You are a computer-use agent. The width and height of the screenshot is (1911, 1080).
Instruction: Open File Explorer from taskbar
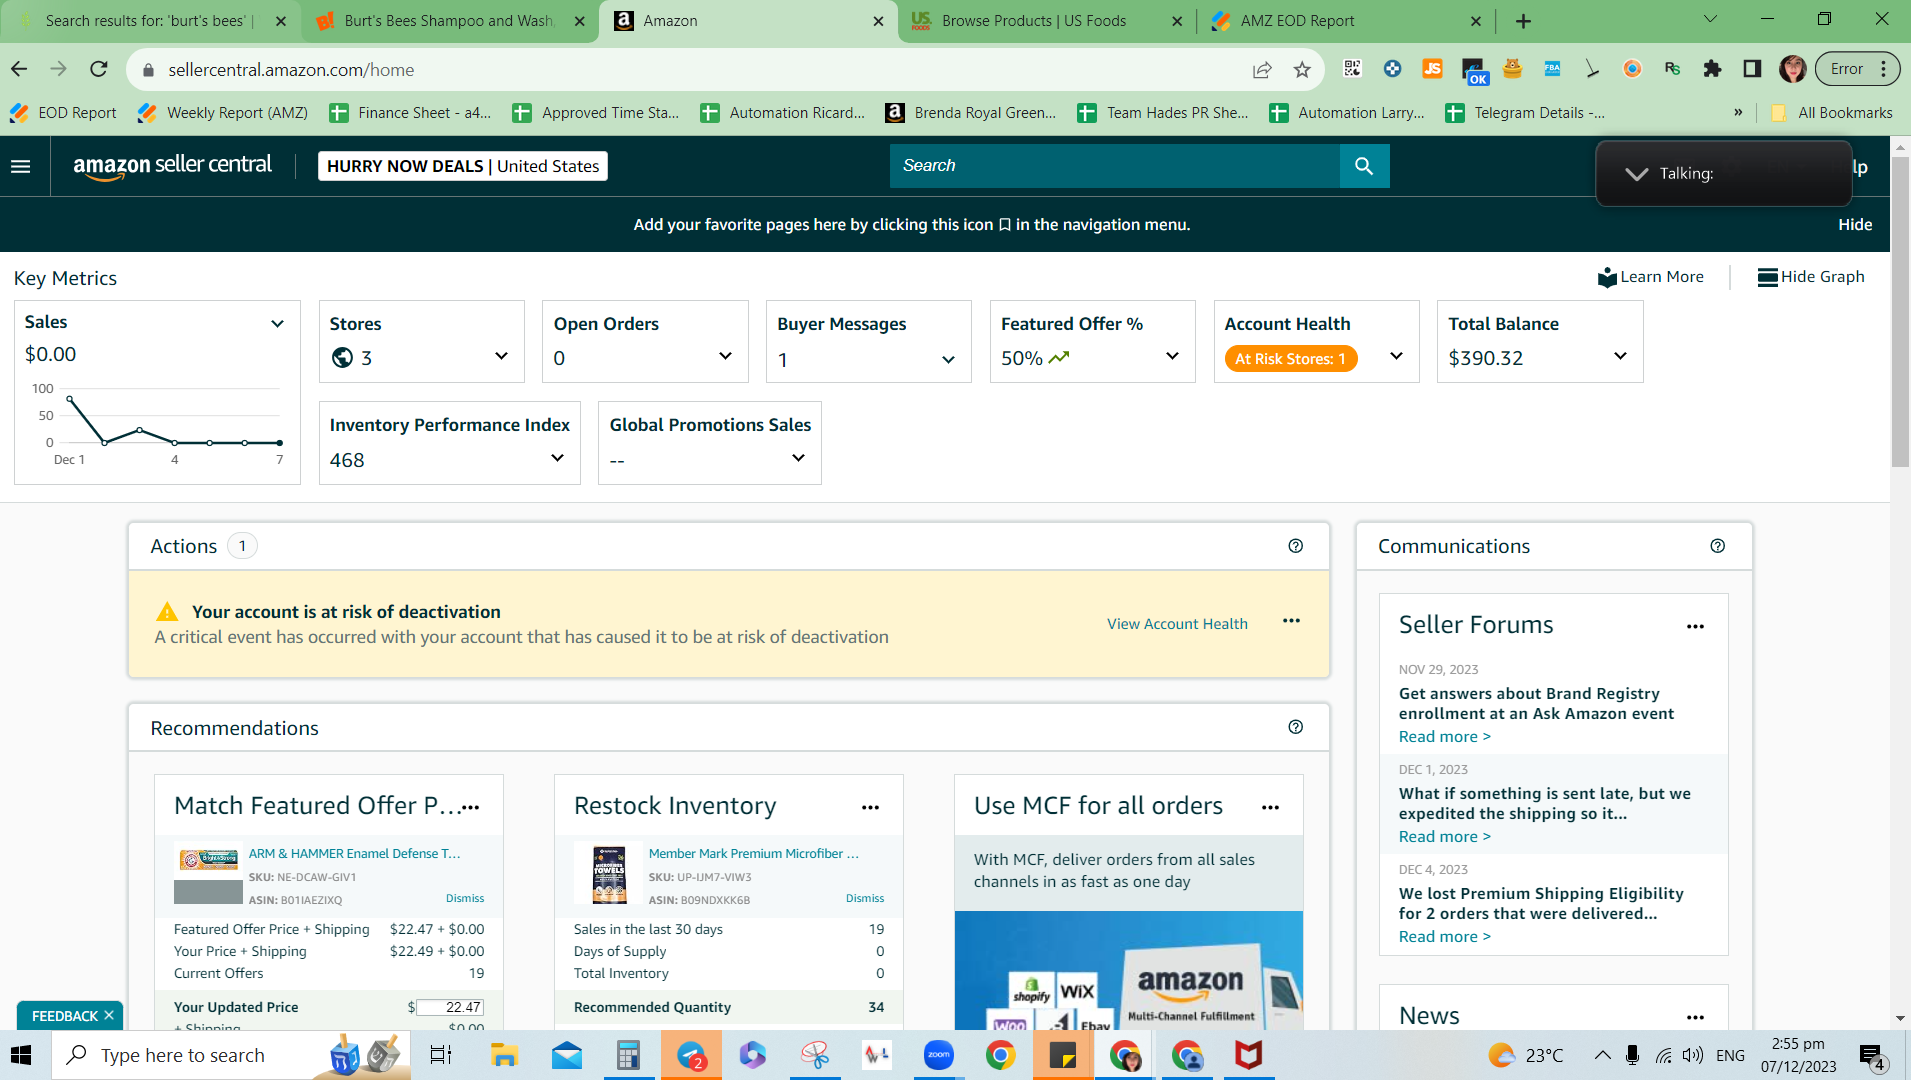(x=504, y=1055)
